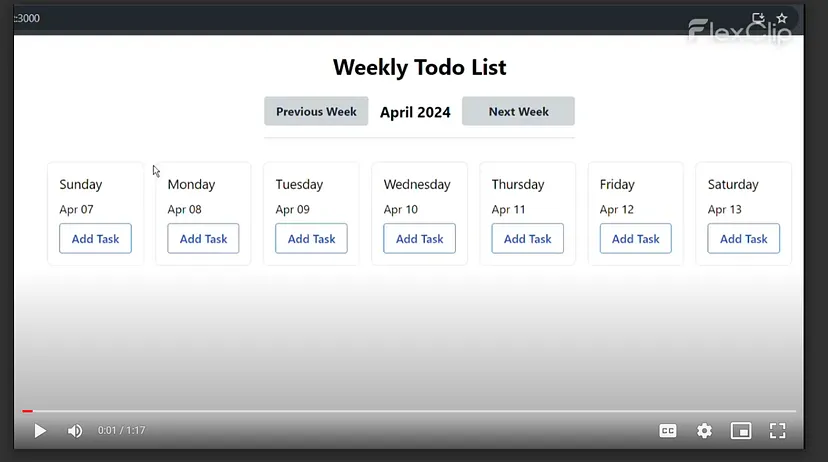The height and width of the screenshot is (462, 828).
Task: Add Task for Monday
Action: click(x=203, y=239)
